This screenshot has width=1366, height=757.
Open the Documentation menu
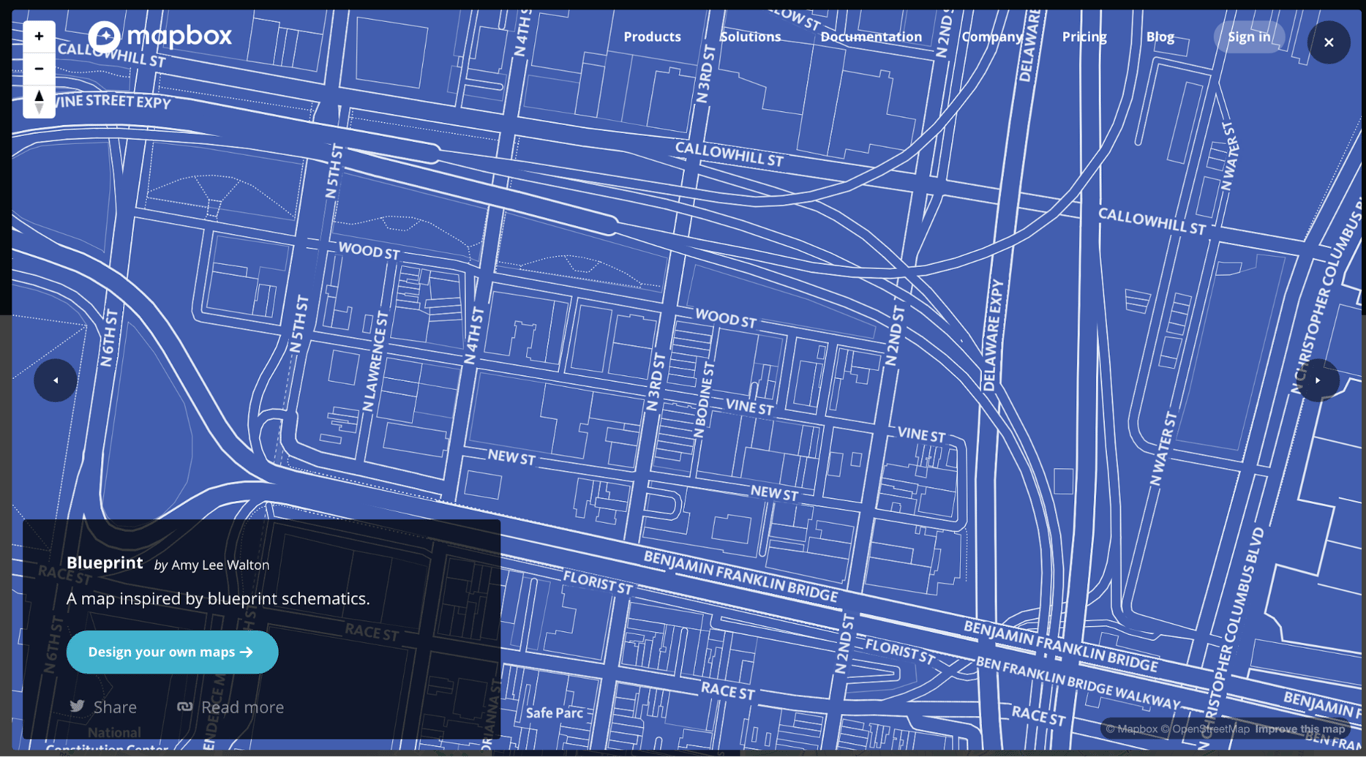coord(871,37)
